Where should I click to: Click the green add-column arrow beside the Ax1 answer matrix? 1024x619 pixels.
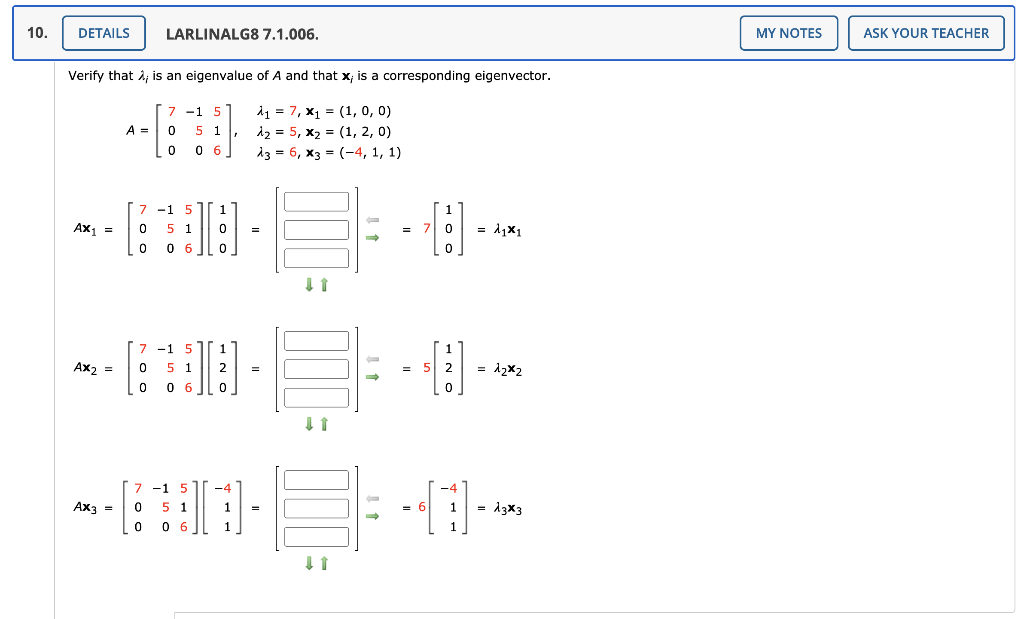pos(372,237)
